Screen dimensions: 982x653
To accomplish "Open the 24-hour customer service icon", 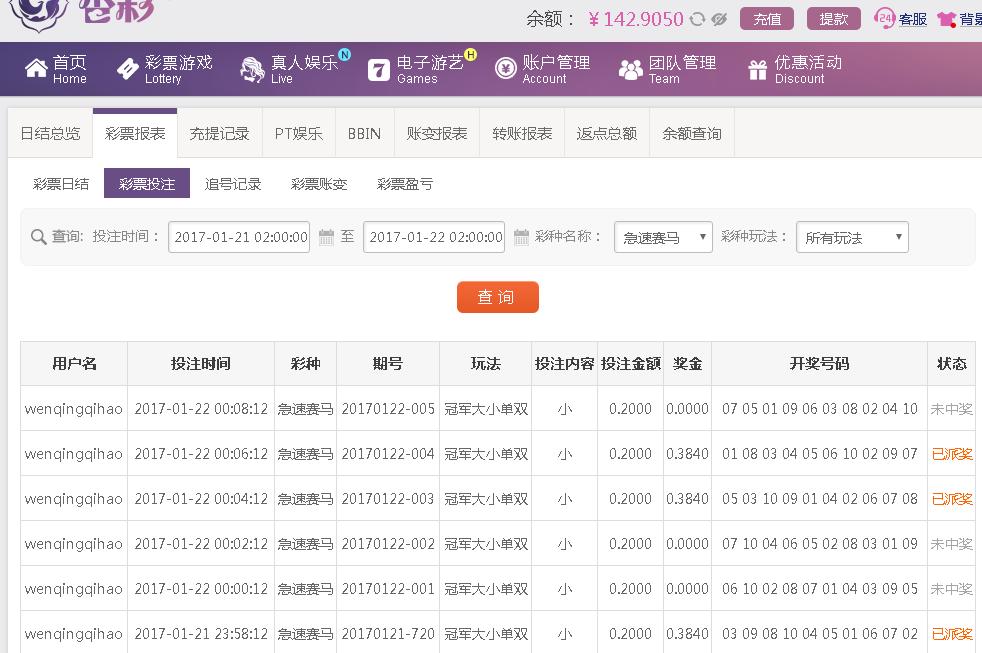I will click(884, 18).
